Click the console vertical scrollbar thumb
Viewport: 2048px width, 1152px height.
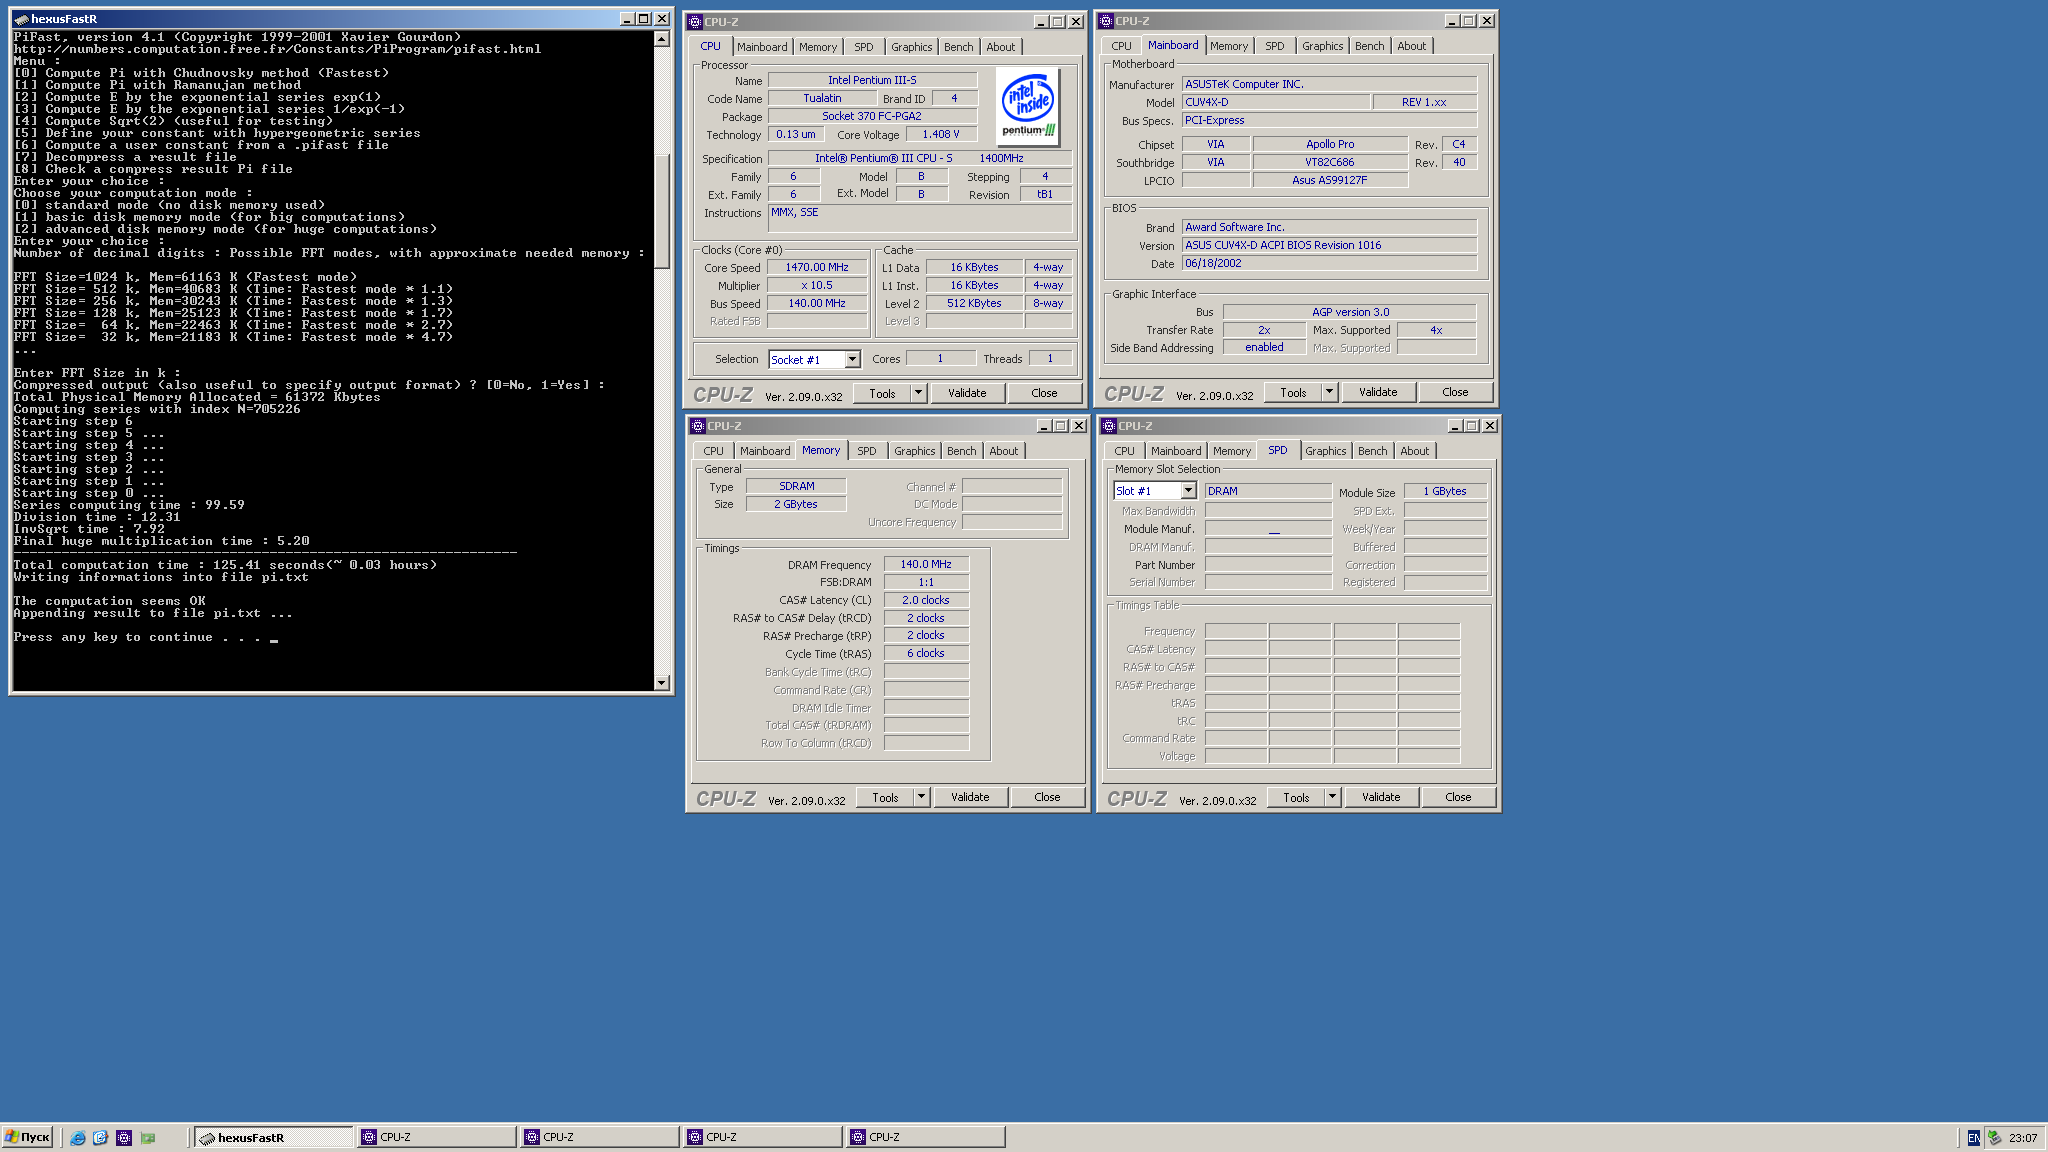(661, 211)
